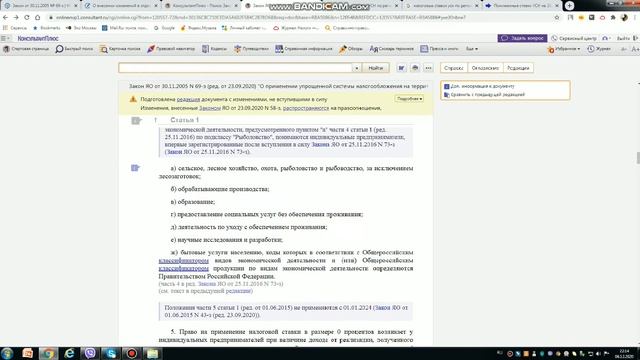Viewport: 640px width, 360px height.
Task: Click the up arrow beside Статья 1
Action: coord(155,120)
